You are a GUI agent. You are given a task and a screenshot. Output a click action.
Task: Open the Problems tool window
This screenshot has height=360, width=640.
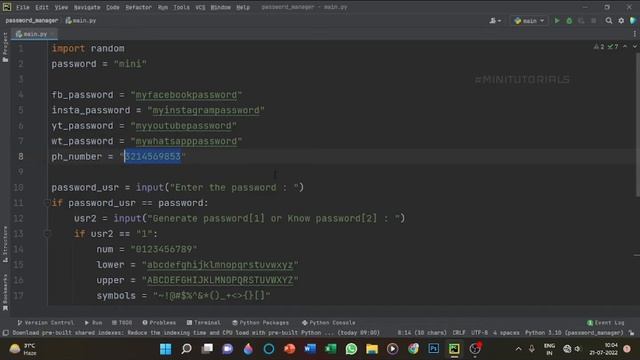(159, 322)
